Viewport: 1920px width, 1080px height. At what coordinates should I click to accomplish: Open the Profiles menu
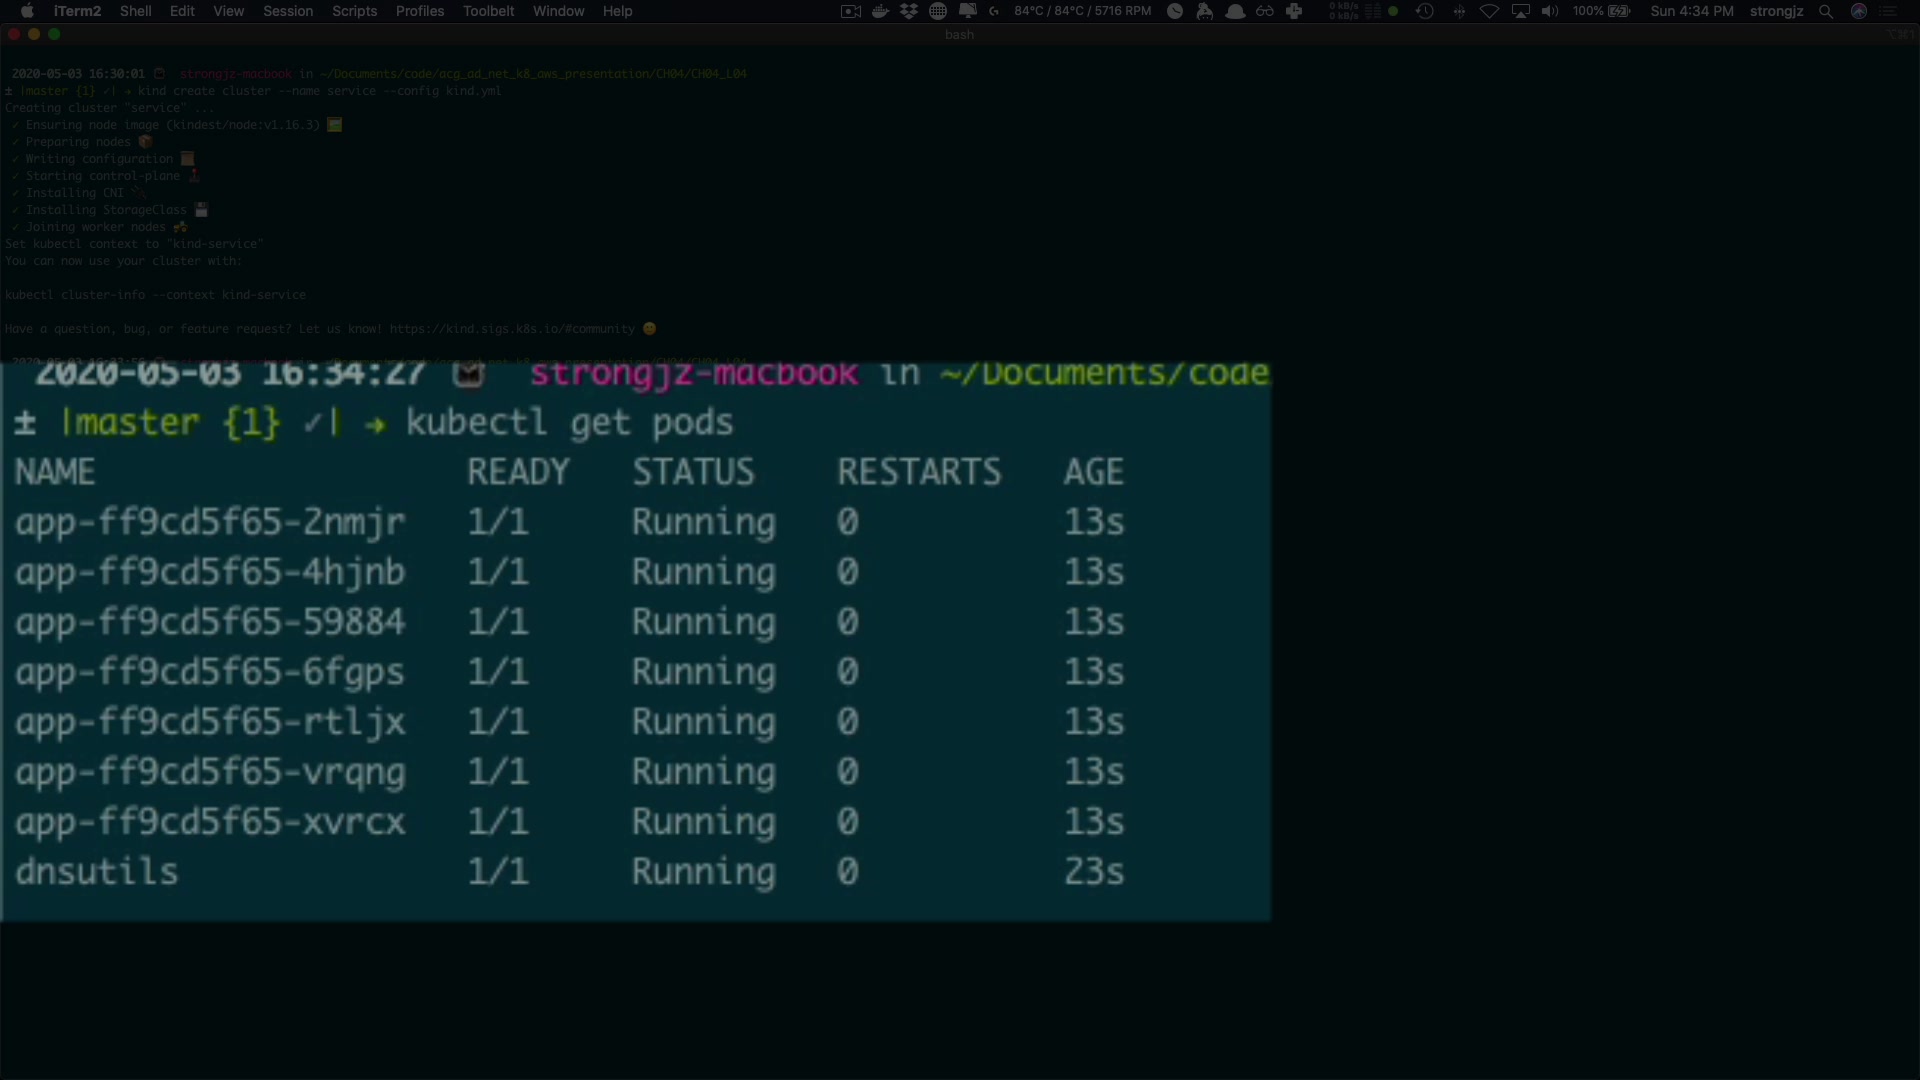pyautogui.click(x=419, y=11)
